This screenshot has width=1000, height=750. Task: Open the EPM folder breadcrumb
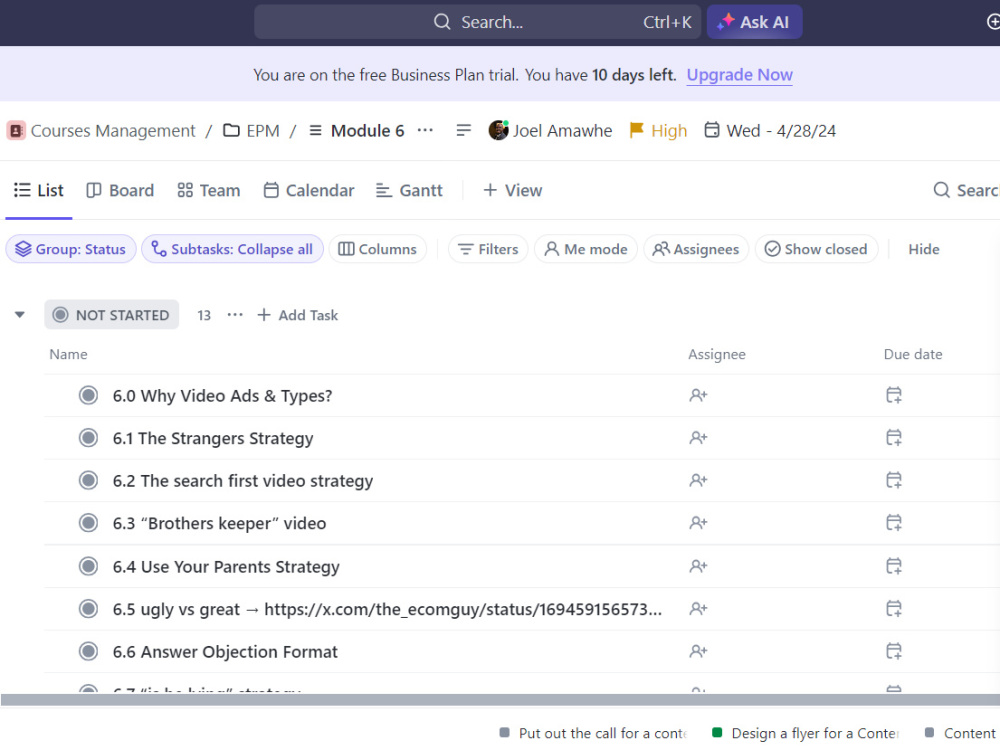point(251,131)
